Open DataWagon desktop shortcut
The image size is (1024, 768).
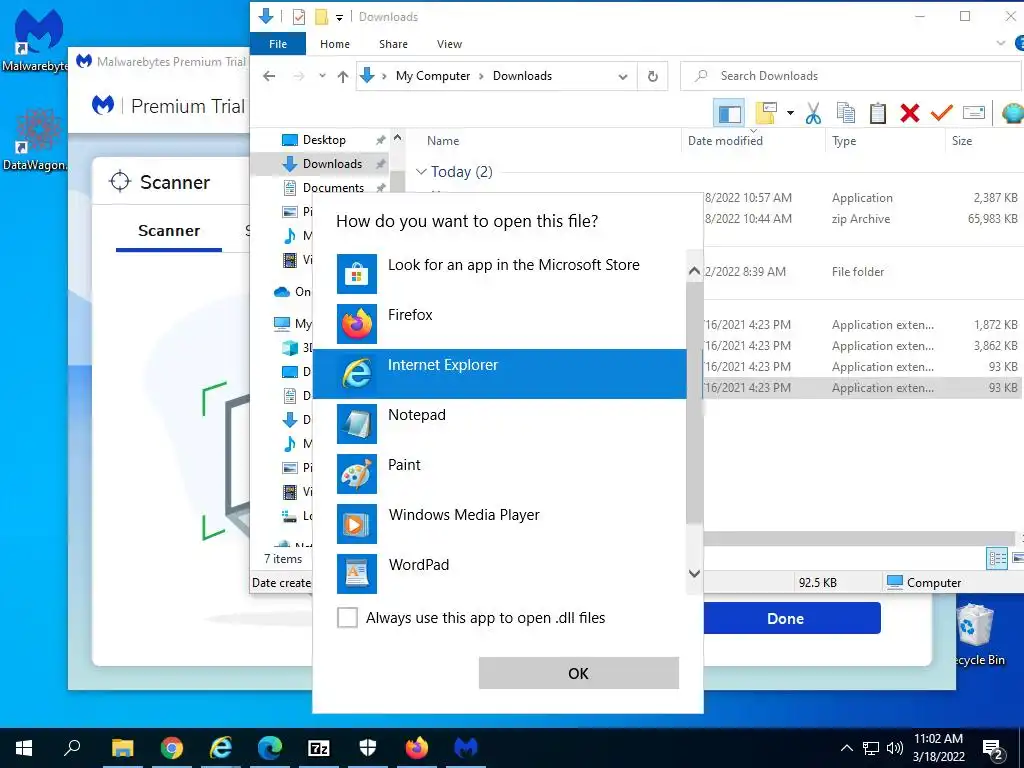click(35, 138)
